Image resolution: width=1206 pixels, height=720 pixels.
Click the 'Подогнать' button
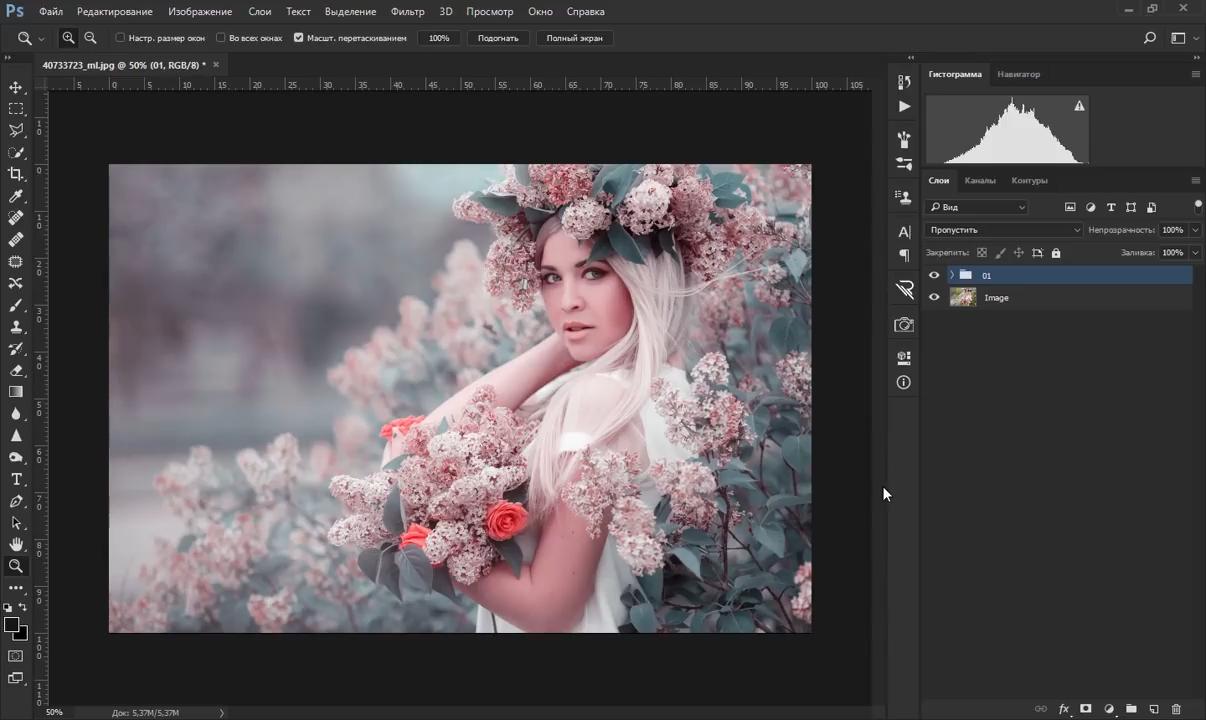click(498, 38)
